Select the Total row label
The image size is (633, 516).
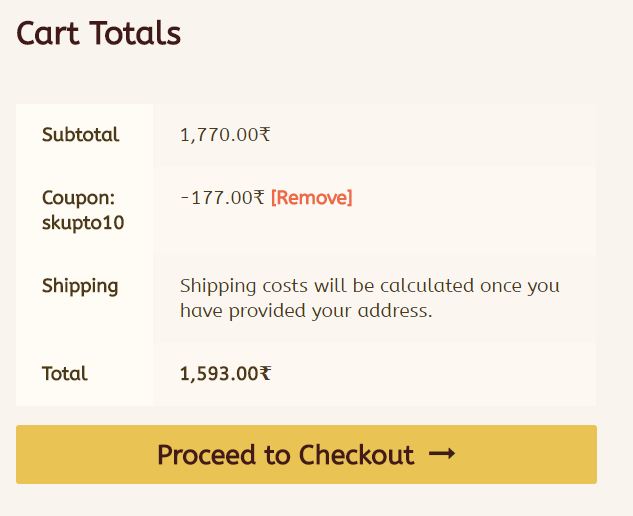click(x=64, y=374)
